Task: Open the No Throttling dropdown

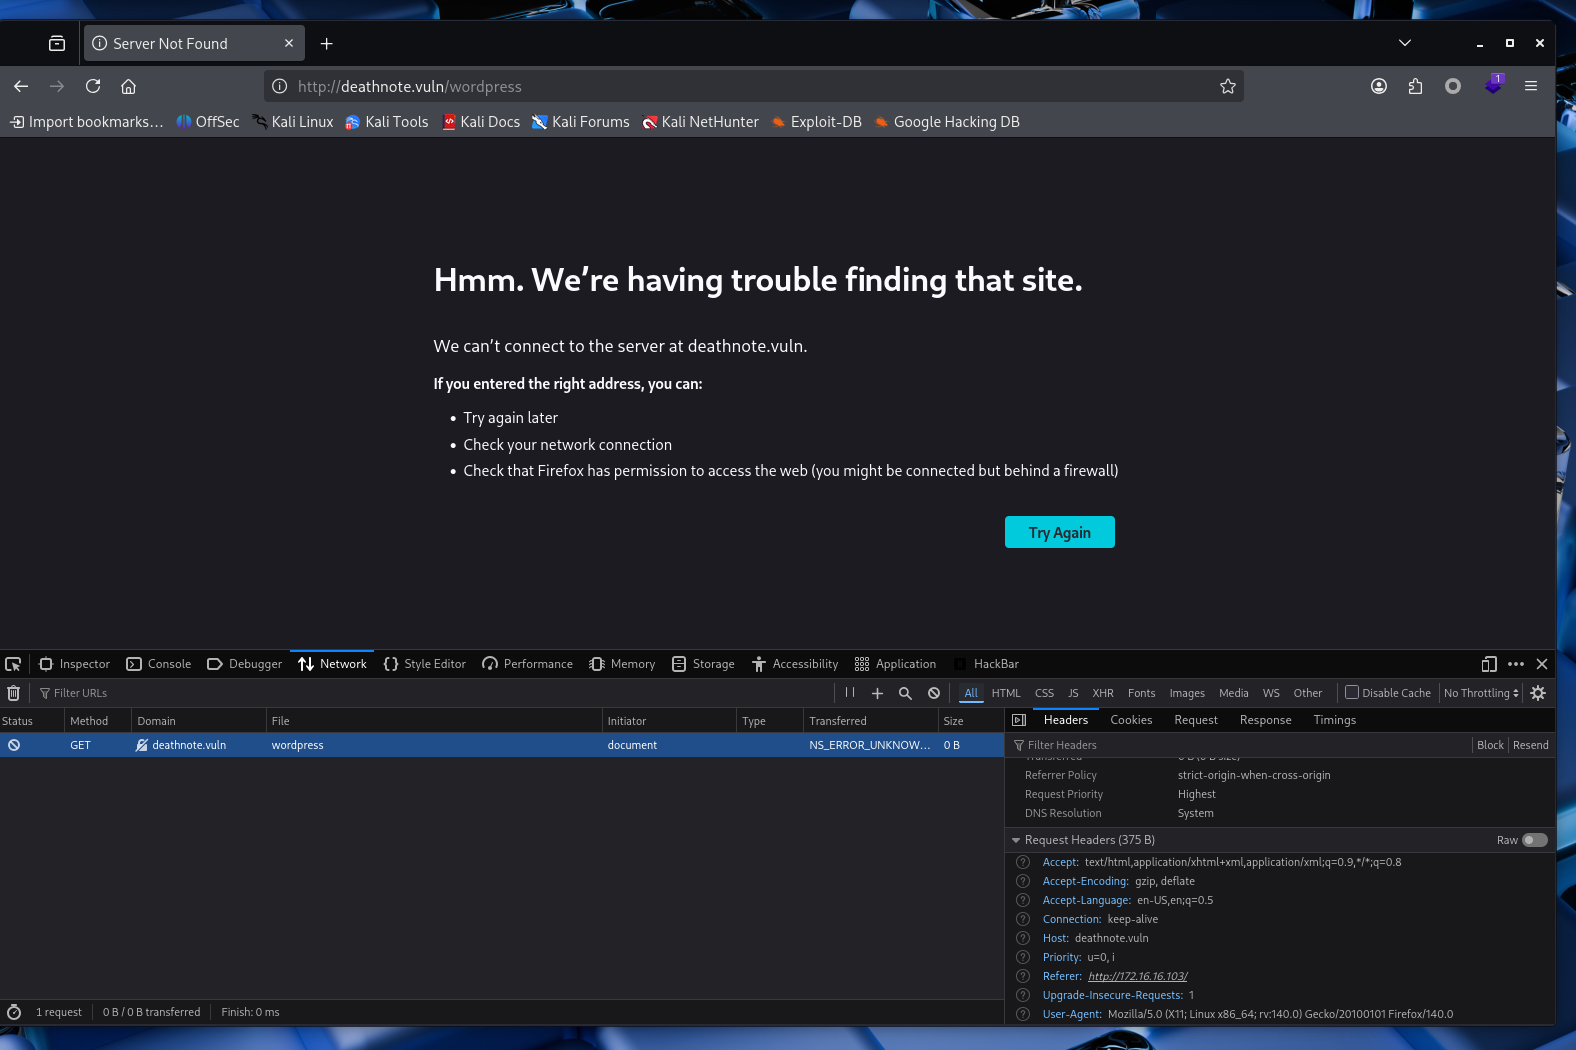Action: click(1481, 693)
